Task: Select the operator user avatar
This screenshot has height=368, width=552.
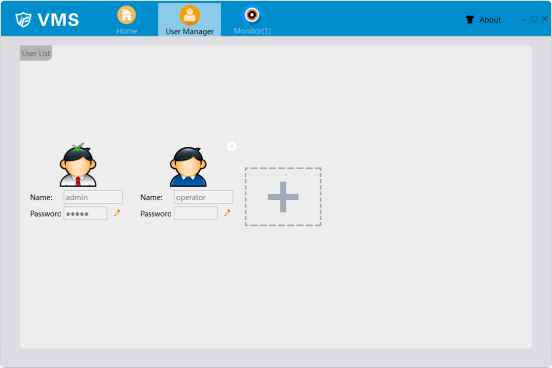Action: click(x=188, y=167)
